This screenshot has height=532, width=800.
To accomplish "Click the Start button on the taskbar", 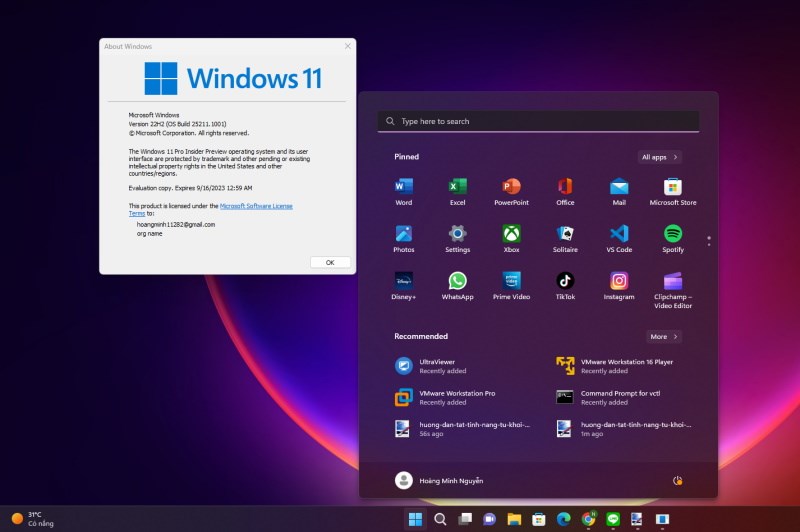I will click(415, 519).
